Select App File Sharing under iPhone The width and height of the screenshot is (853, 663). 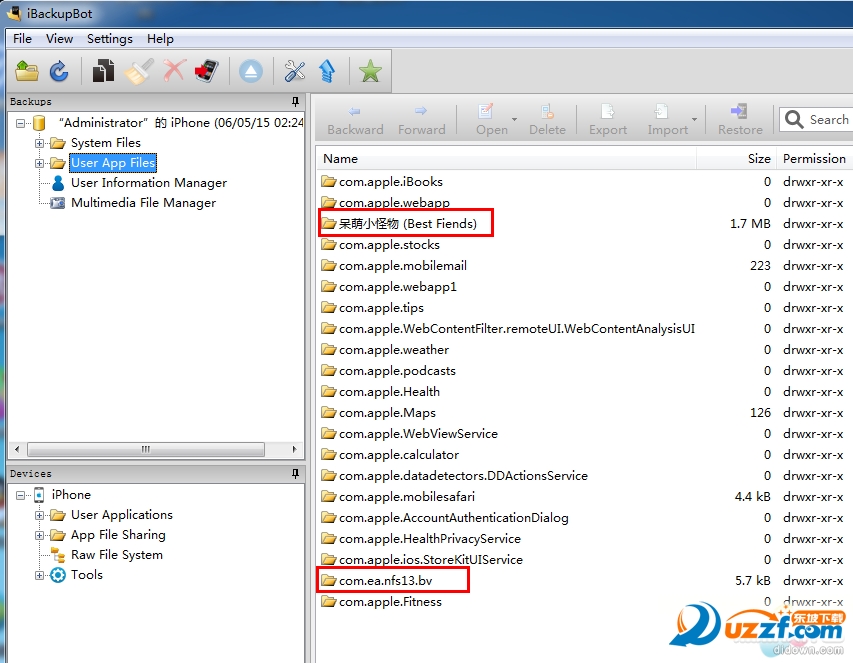click(118, 535)
